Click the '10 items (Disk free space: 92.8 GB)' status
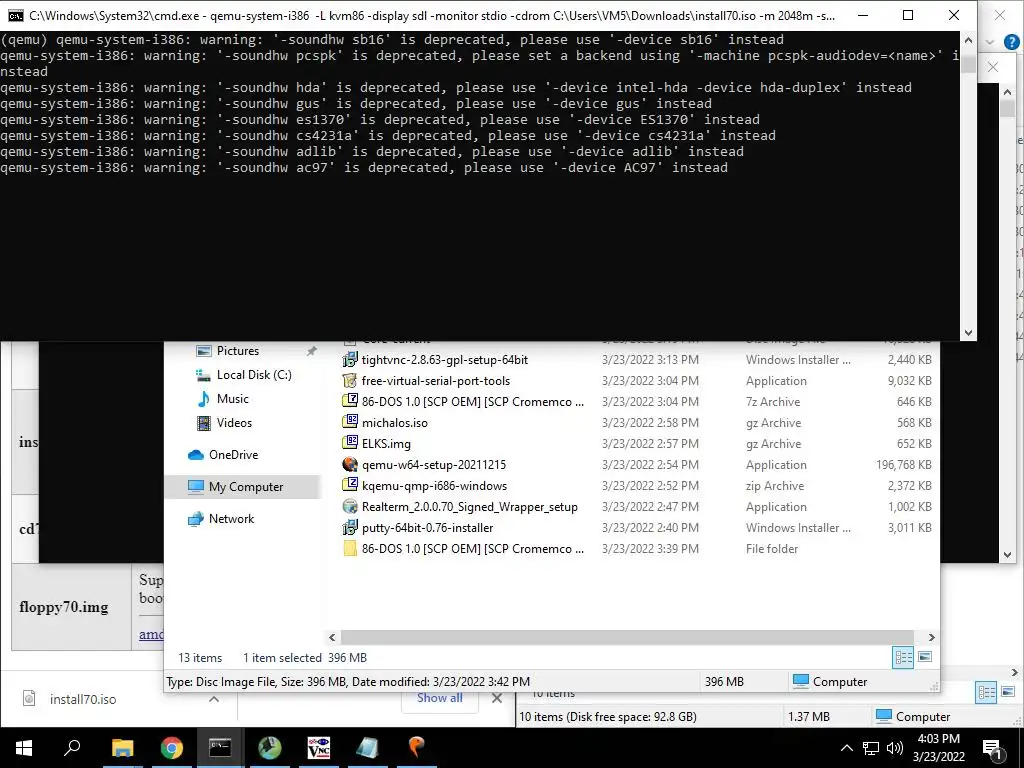This screenshot has height=768, width=1024. click(x=607, y=716)
